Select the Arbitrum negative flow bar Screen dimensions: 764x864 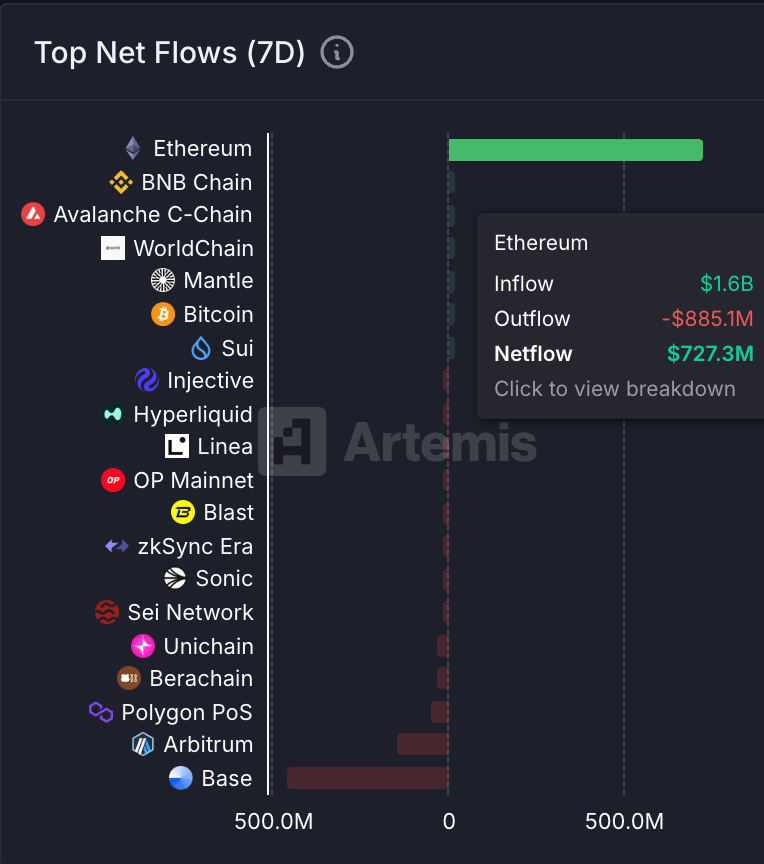coord(422,744)
